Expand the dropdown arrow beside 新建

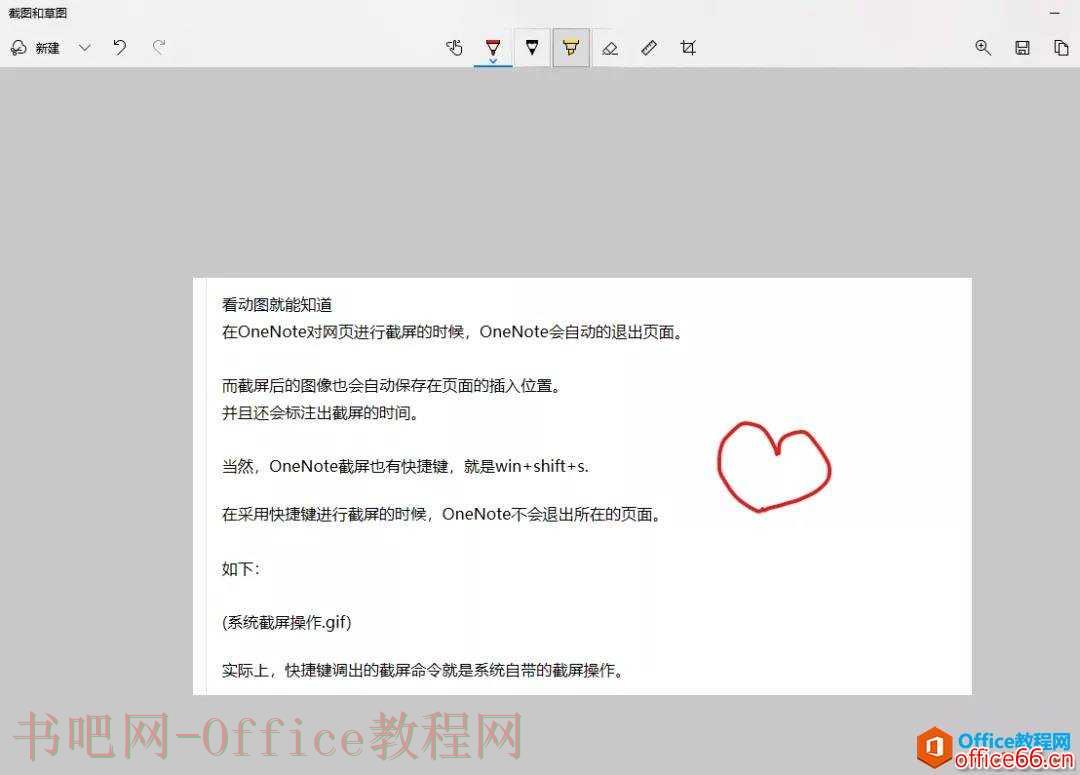[x=85, y=48]
